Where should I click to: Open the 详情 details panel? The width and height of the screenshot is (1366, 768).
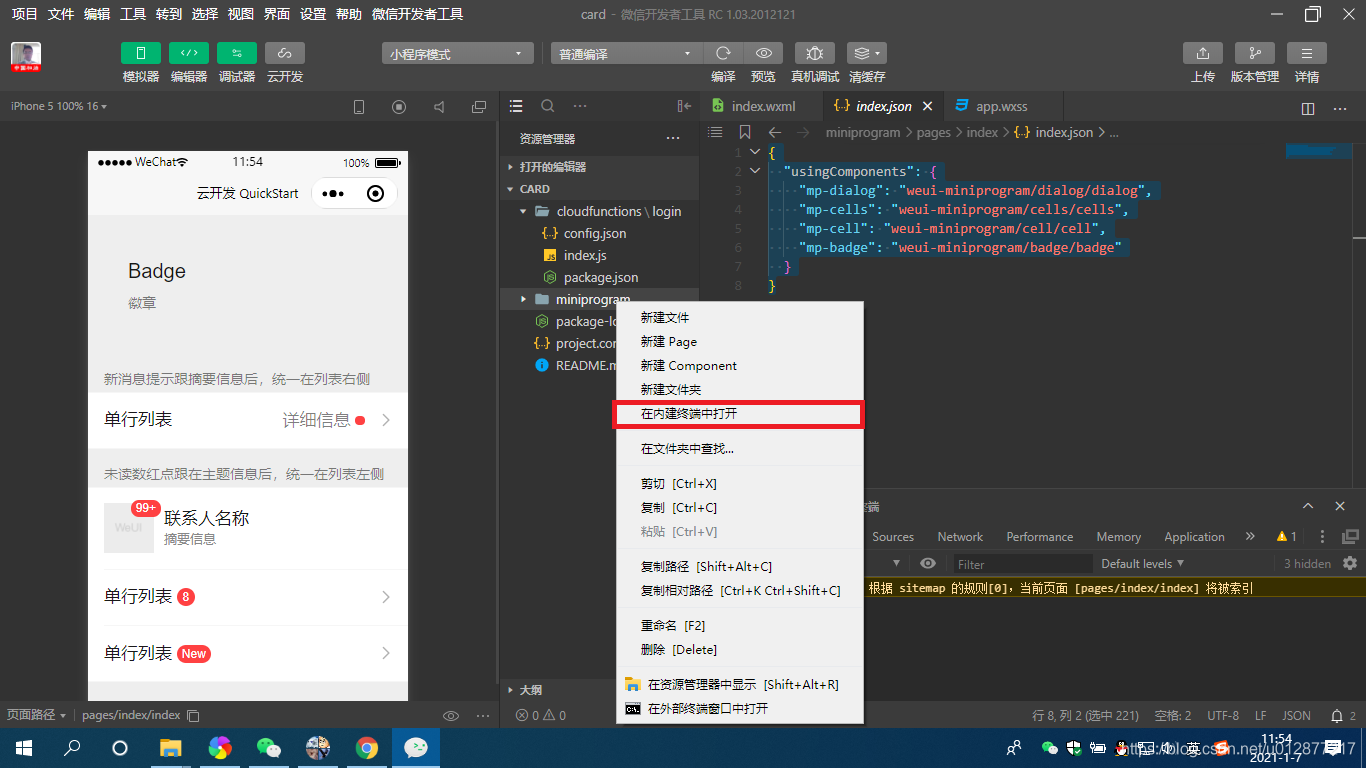tap(1307, 53)
